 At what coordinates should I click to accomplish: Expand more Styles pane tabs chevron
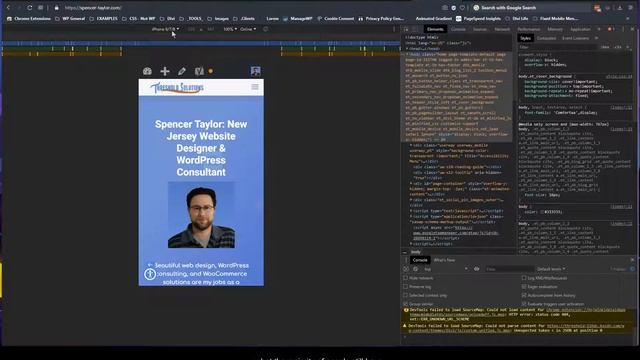(596, 38)
